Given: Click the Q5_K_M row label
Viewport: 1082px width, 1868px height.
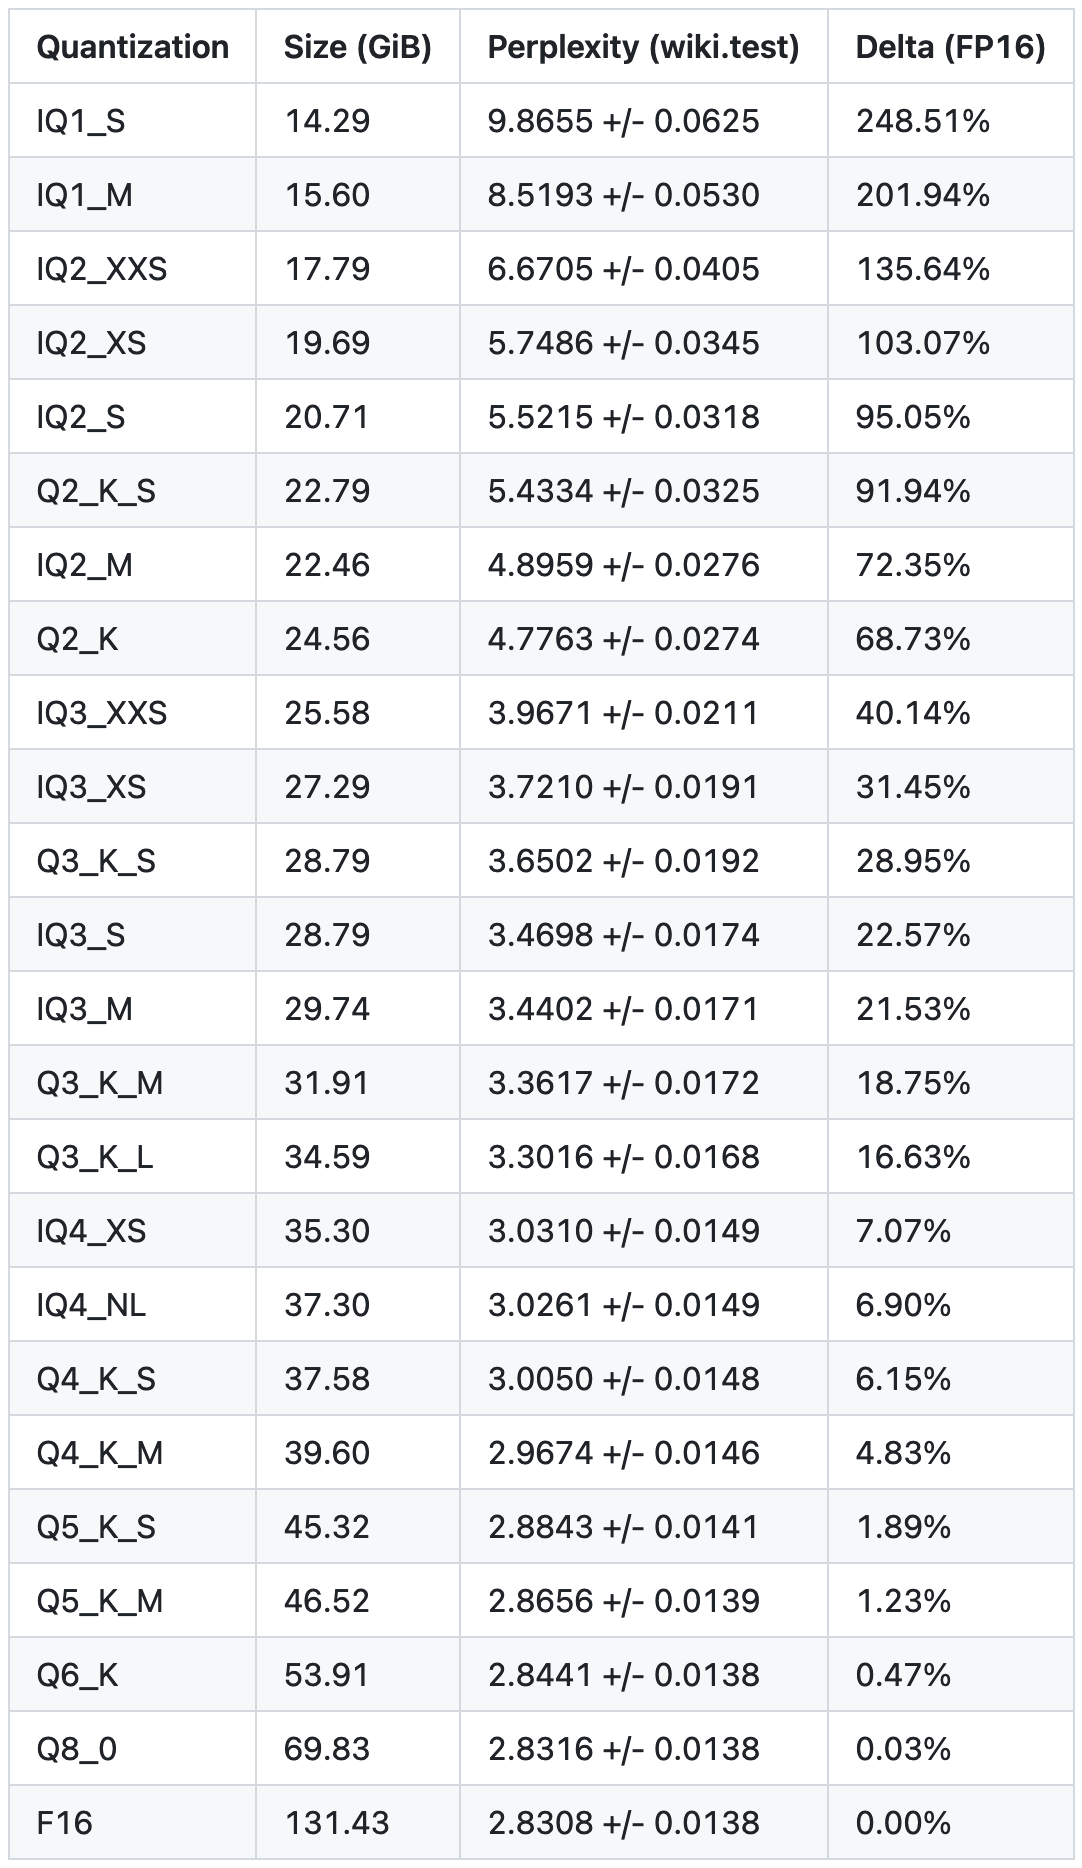Looking at the screenshot, I should (x=99, y=1601).
